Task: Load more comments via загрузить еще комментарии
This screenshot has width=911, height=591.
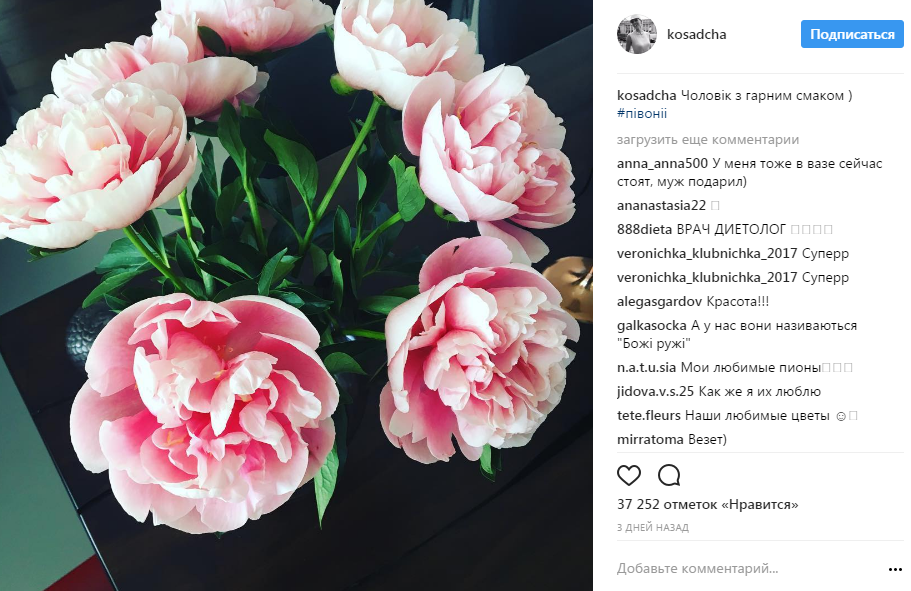Action: [708, 139]
